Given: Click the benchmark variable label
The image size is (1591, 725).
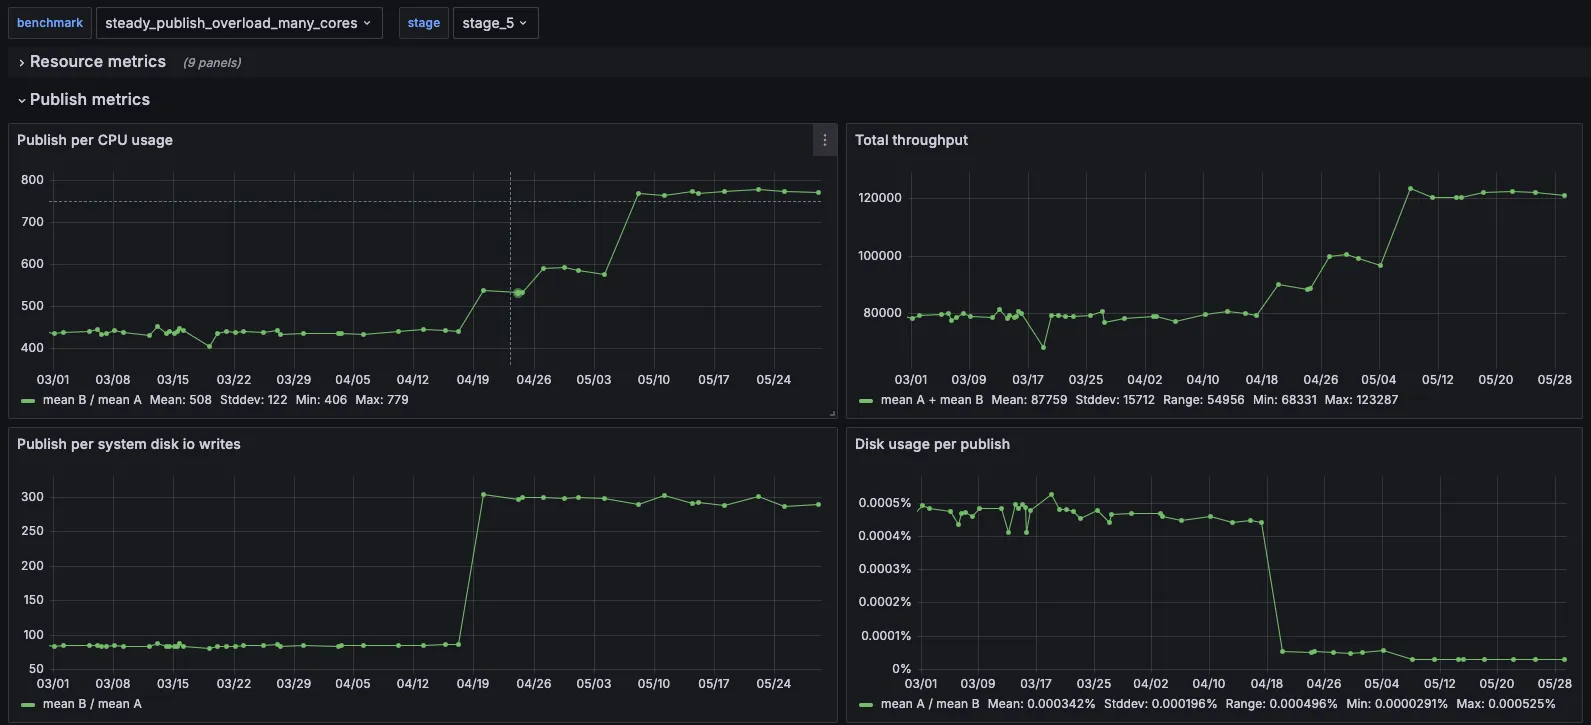Looking at the screenshot, I should coord(50,23).
